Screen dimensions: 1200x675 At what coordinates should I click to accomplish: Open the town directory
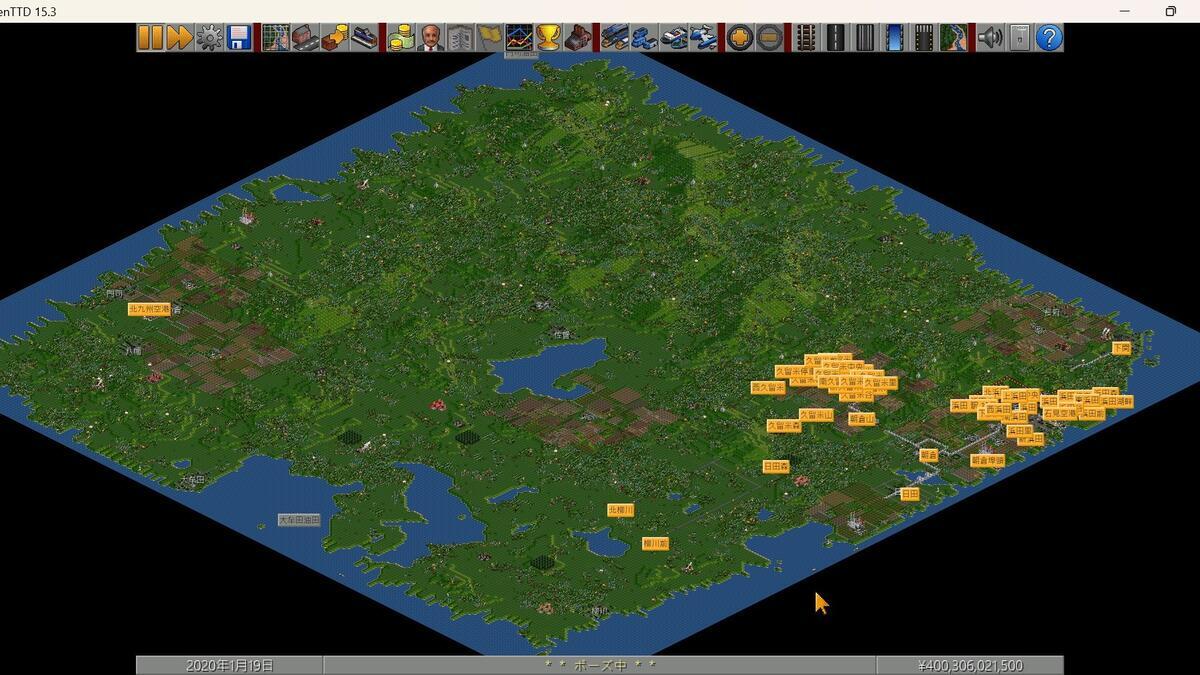[305, 38]
